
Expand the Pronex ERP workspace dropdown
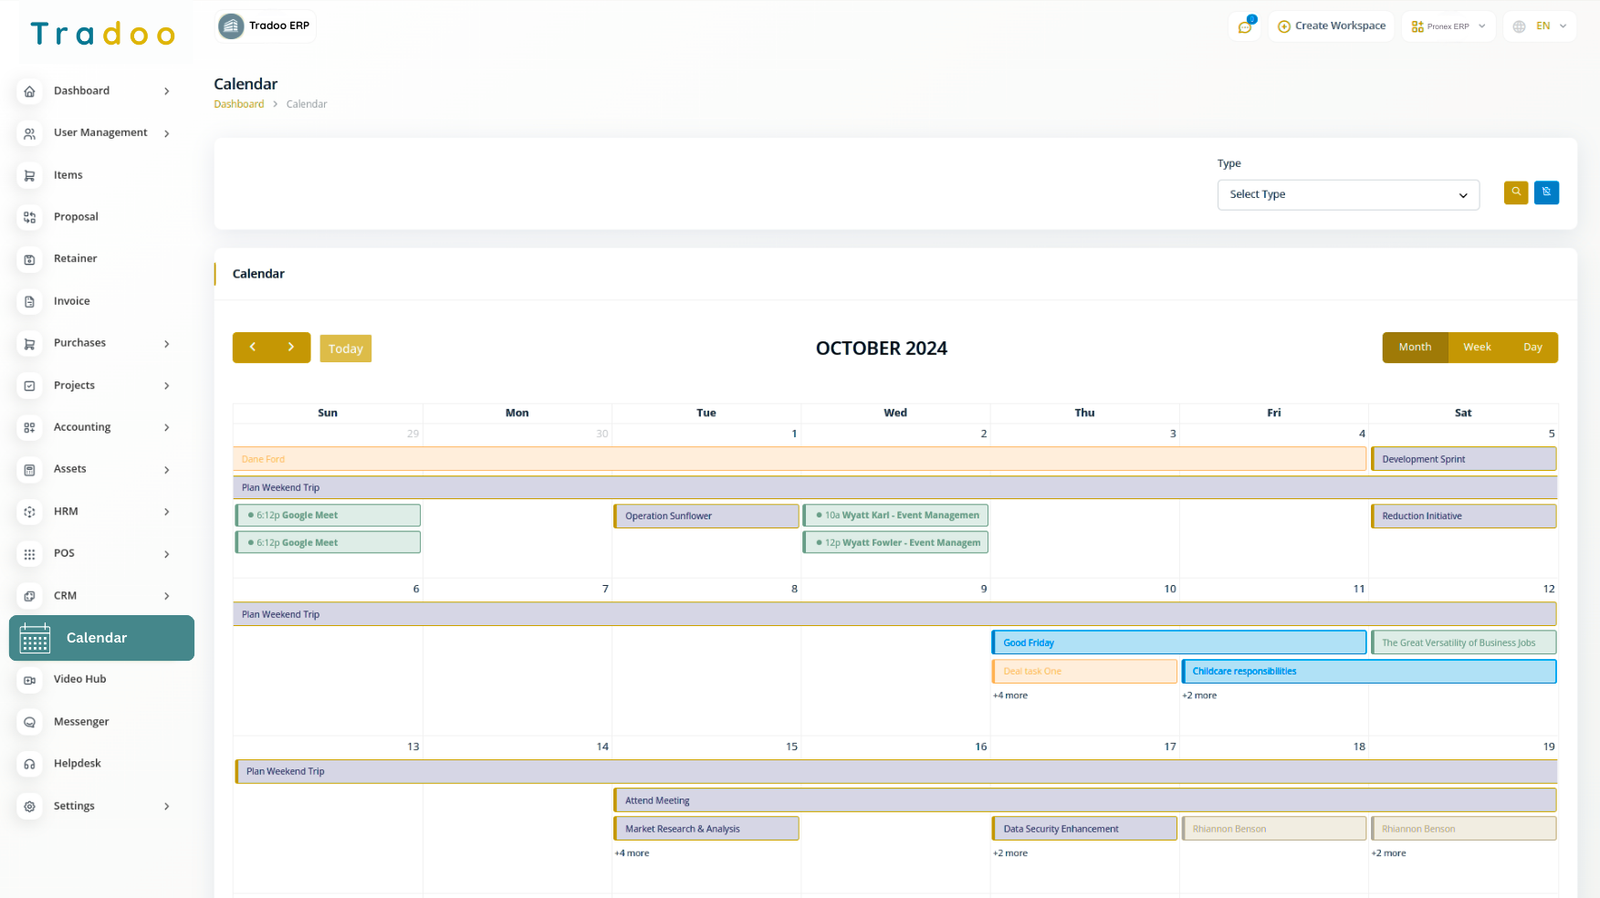tap(1448, 26)
